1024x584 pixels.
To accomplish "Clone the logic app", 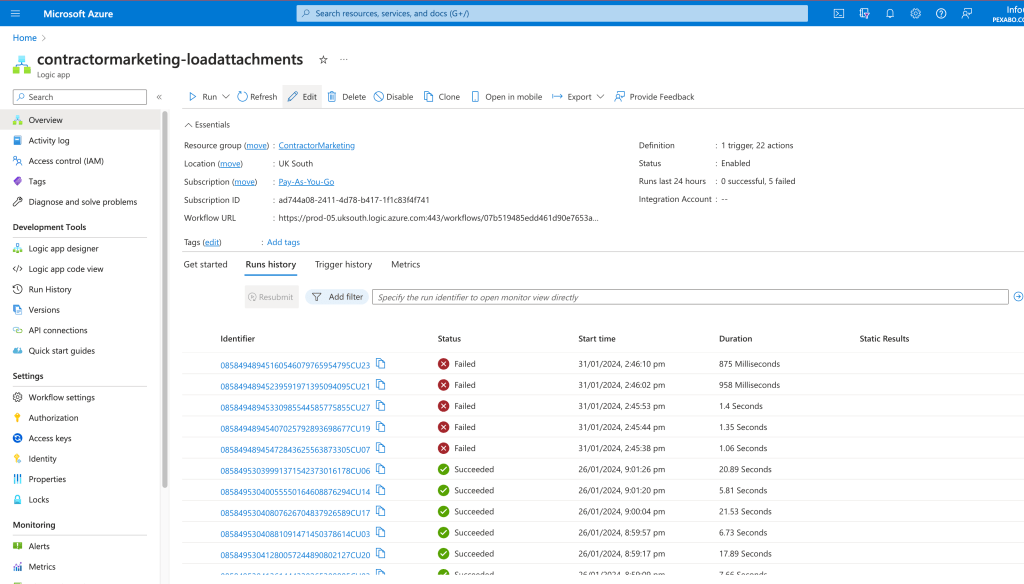I will point(442,97).
